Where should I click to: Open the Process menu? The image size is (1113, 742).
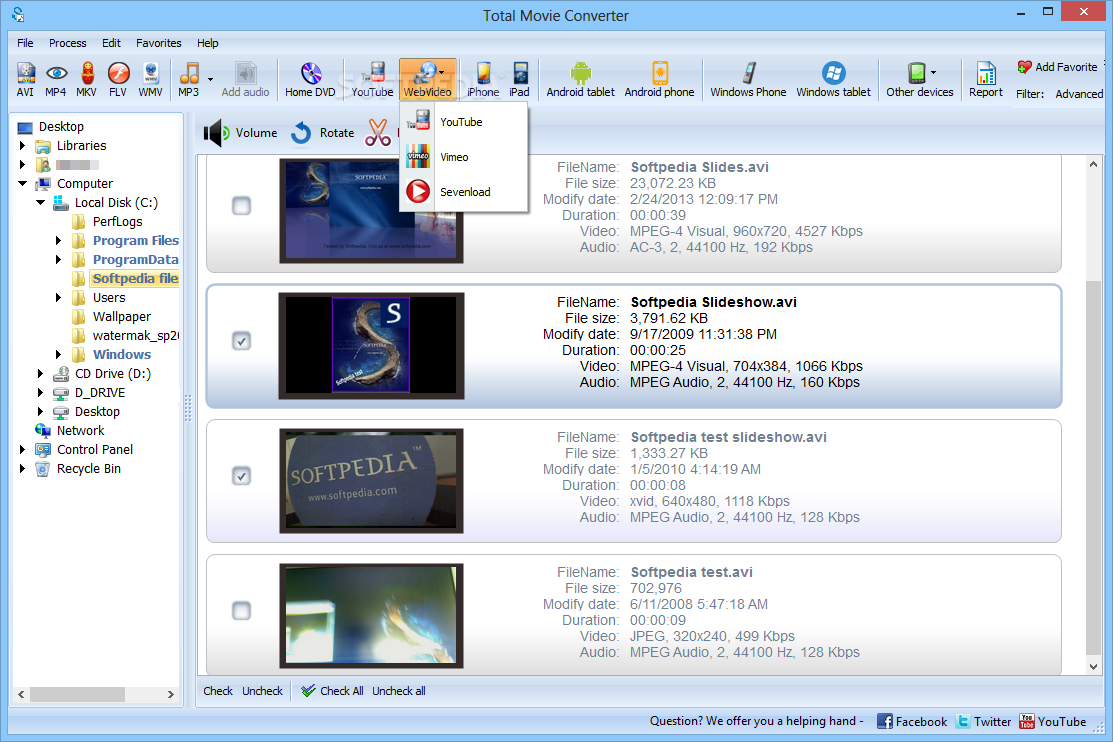(x=67, y=43)
